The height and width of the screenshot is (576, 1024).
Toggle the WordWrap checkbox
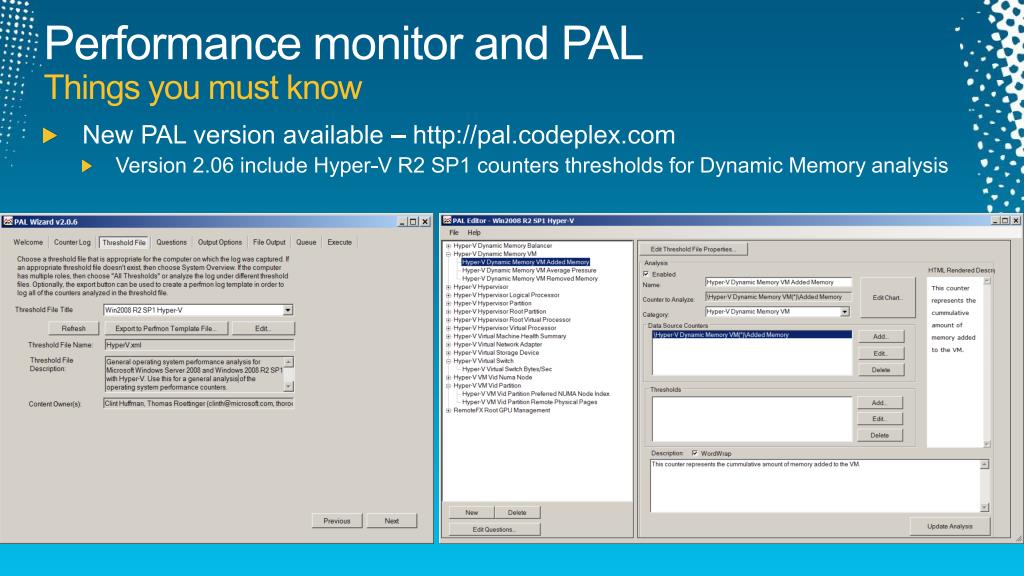coord(695,453)
